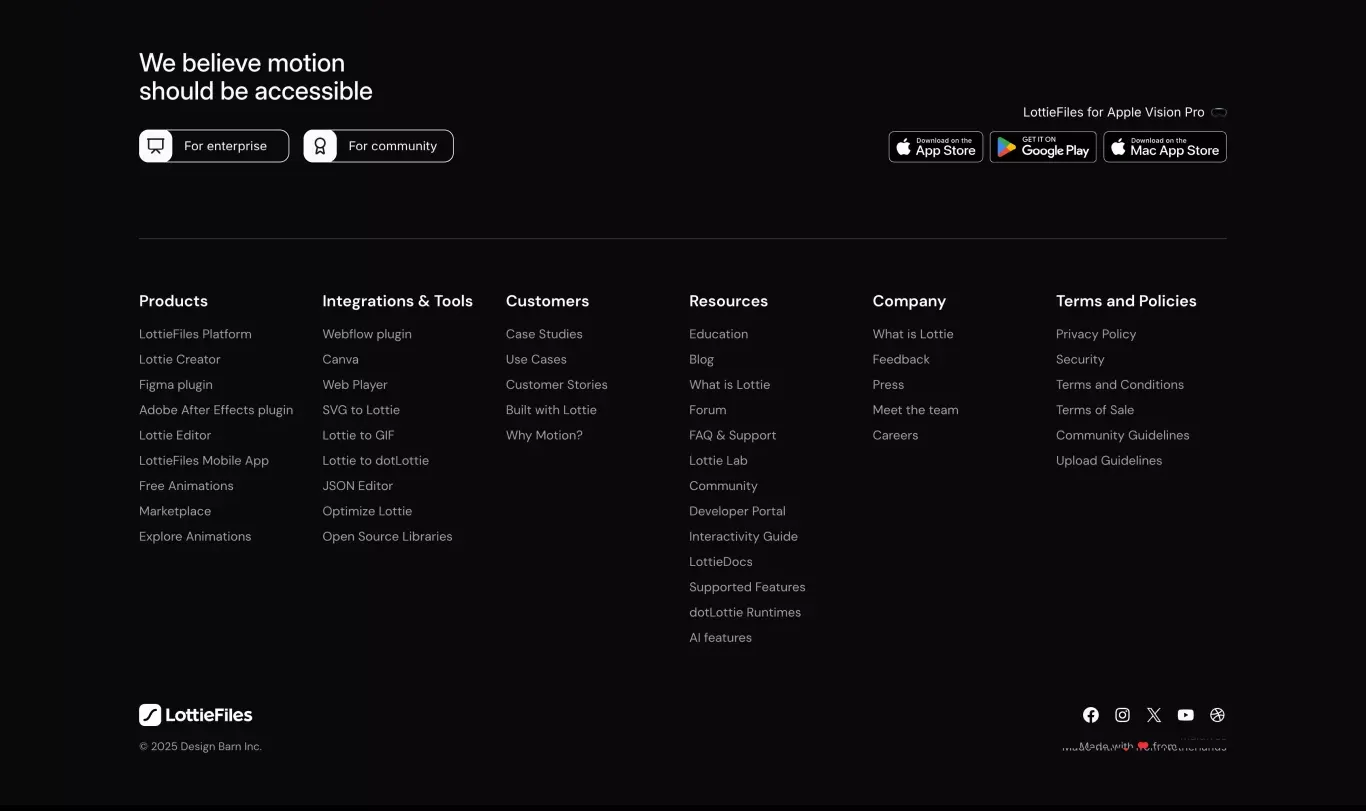This screenshot has height=811, width=1366.
Task: Open the Community link under Resources
Action: tap(723, 486)
